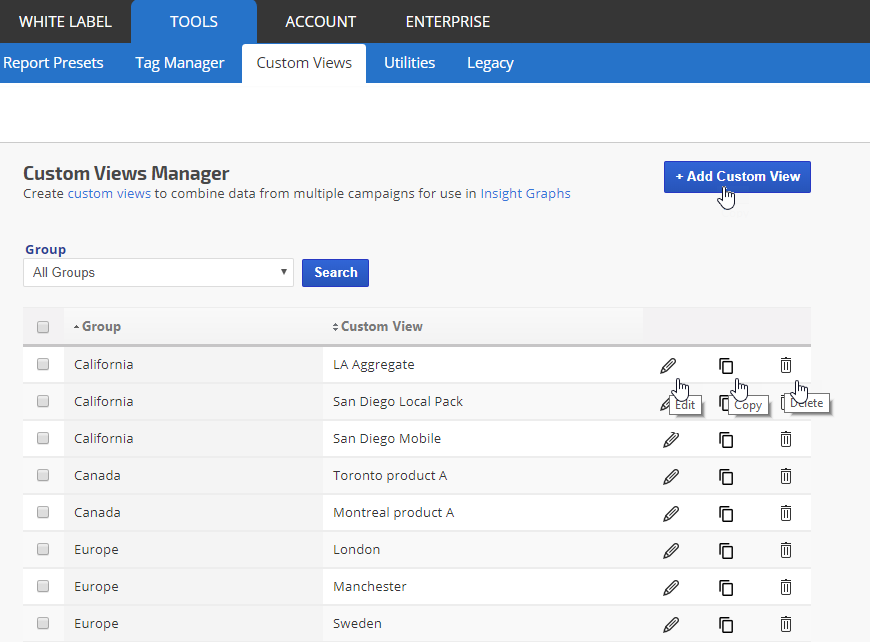Copy the Toronto product A view
Viewport: 870px width, 642px height.
coord(726,476)
